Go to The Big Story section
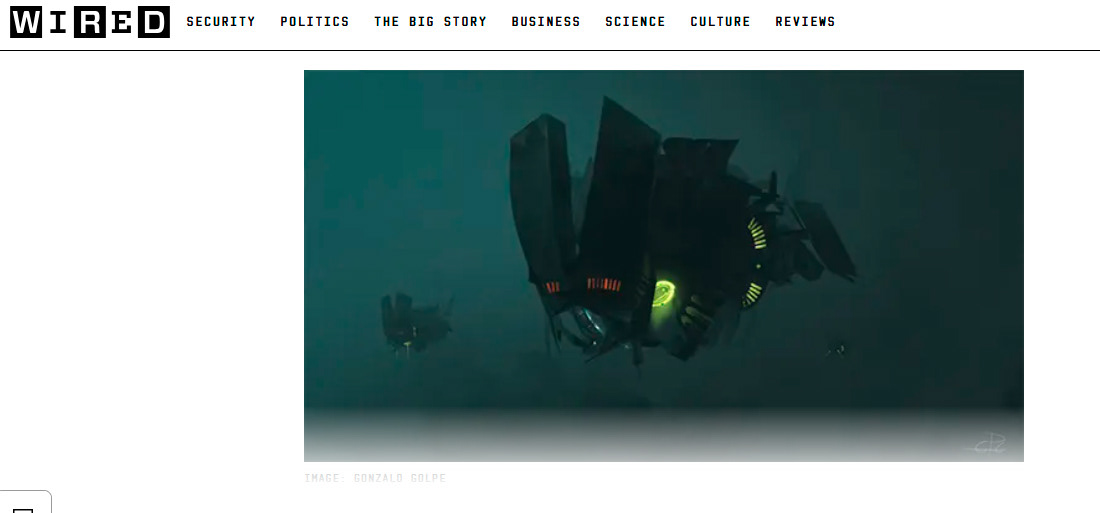Viewport: 1100px width, 513px height. point(431,22)
